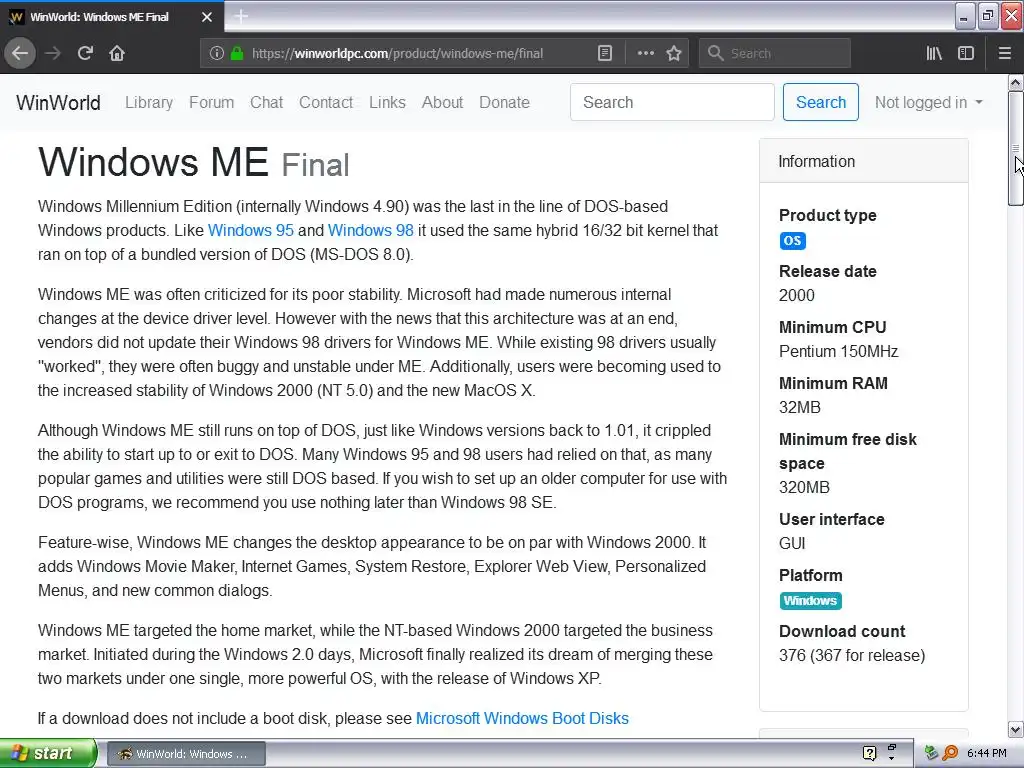Open the Library nav item
This screenshot has width=1024, height=768.
(149, 103)
